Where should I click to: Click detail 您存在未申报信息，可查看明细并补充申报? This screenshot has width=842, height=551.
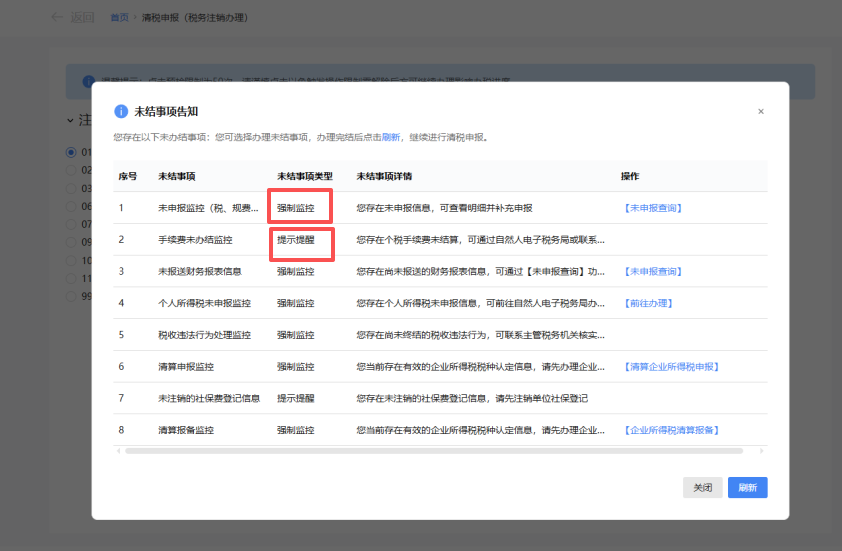click(444, 208)
